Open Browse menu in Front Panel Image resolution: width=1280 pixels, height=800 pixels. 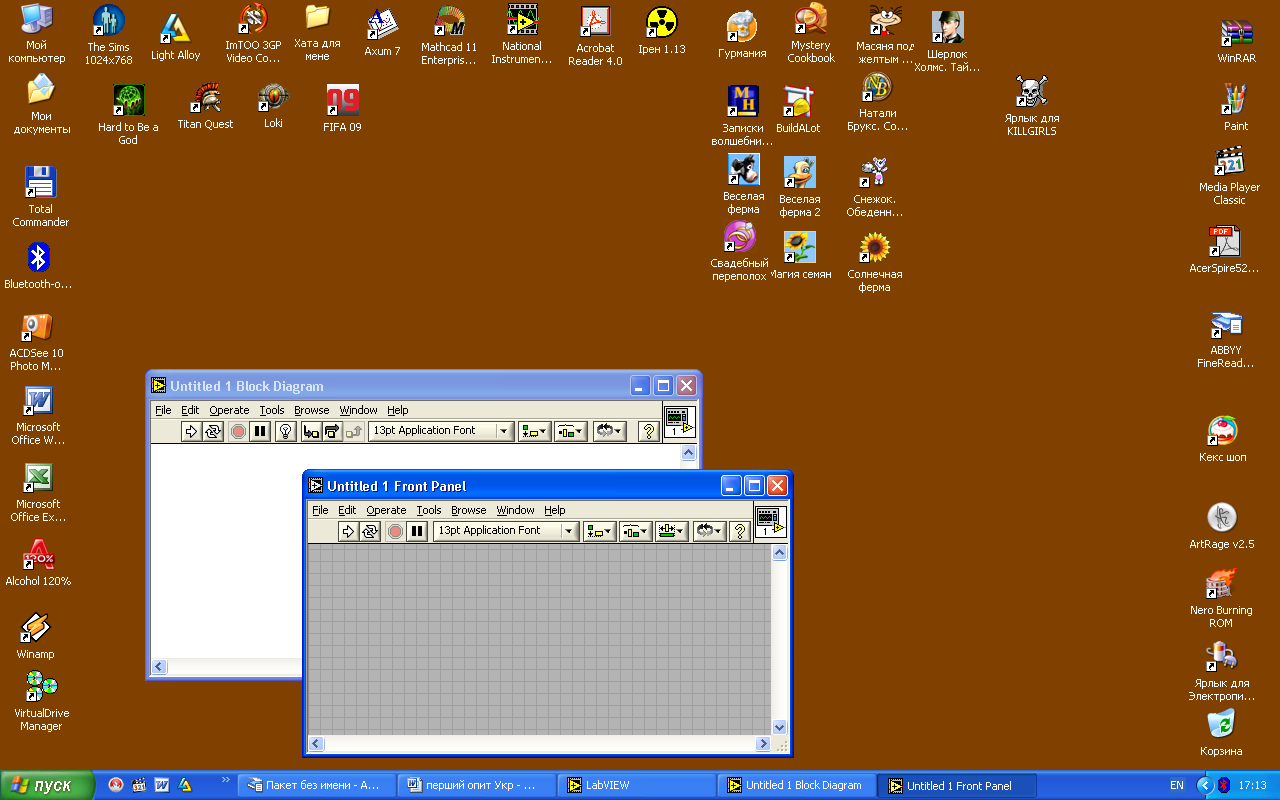pyautogui.click(x=469, y=510)
